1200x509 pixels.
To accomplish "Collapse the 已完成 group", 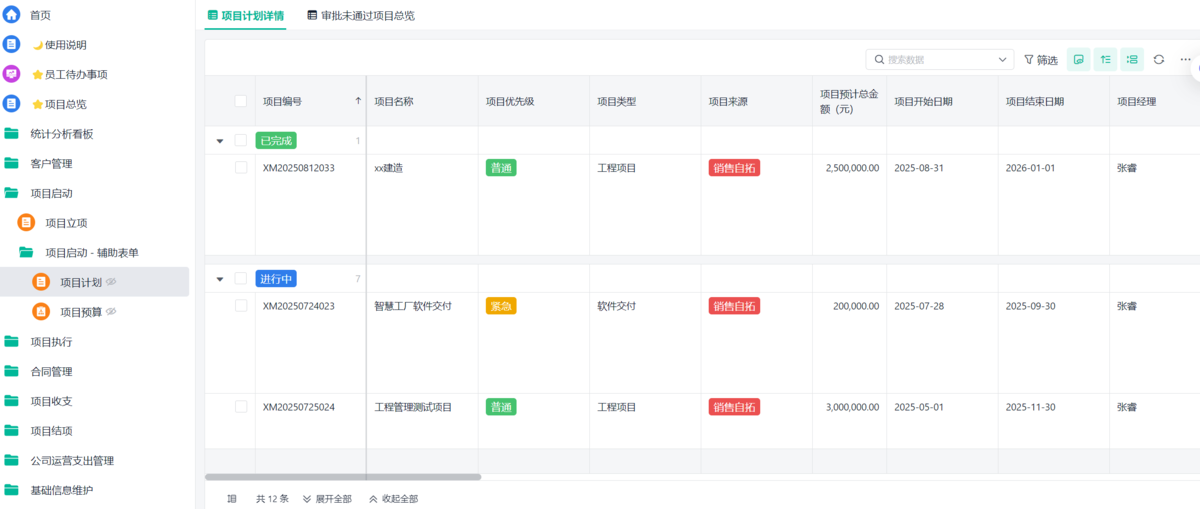I will click(220, 141).
